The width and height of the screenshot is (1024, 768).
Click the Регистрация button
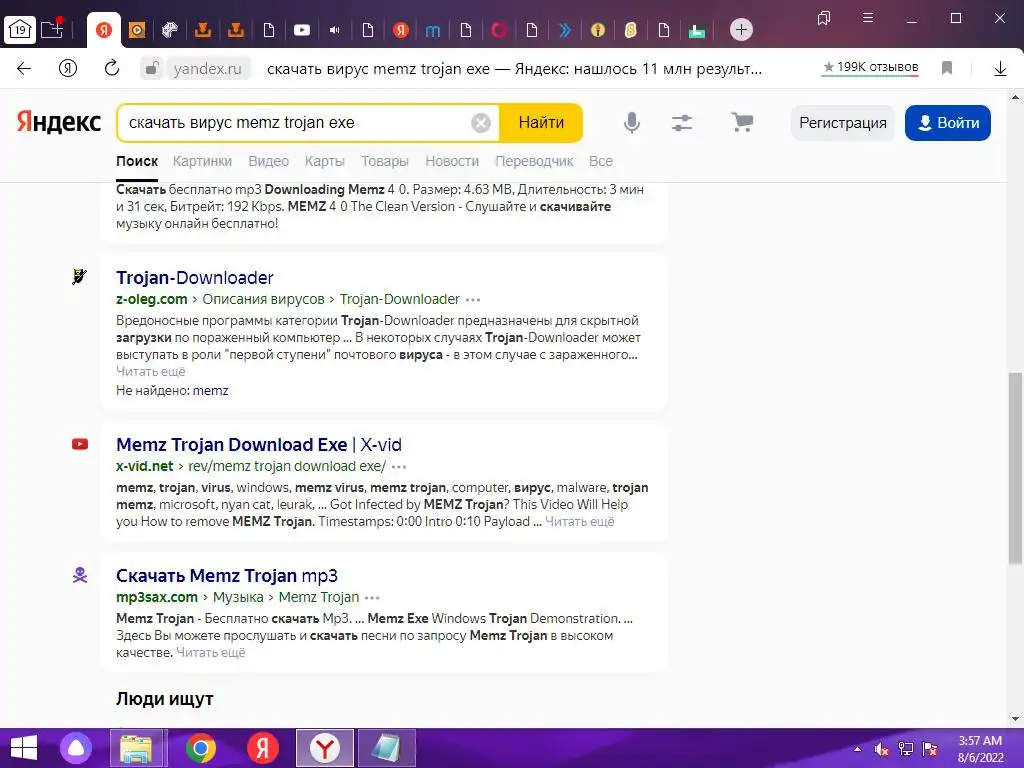842,123
